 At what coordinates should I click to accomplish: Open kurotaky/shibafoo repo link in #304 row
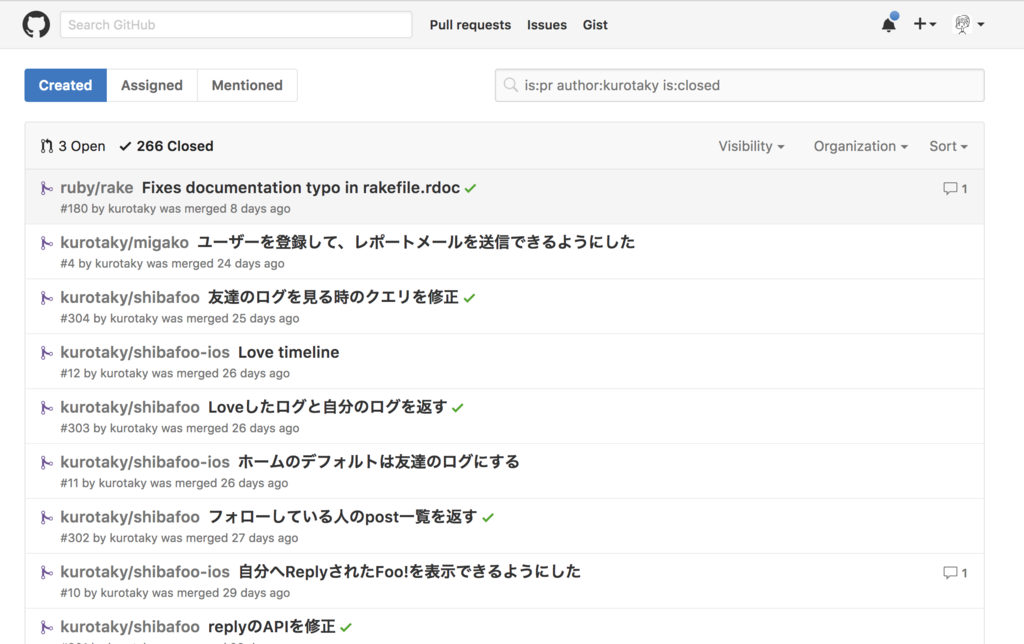coord(130,297)
